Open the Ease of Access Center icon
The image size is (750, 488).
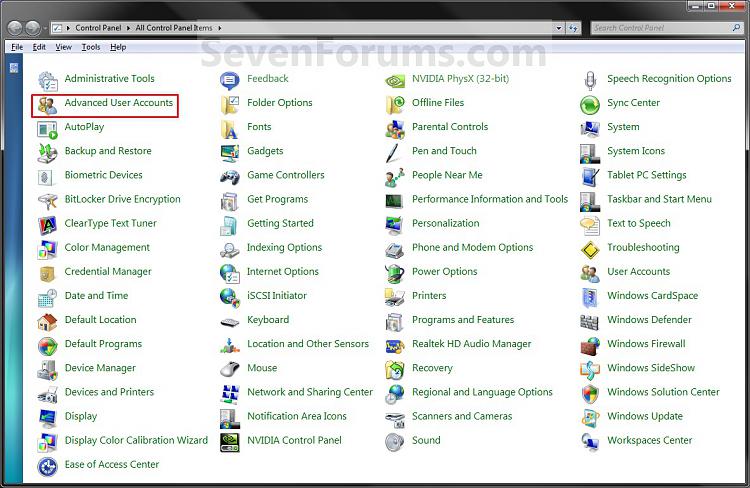click(48, 466)
